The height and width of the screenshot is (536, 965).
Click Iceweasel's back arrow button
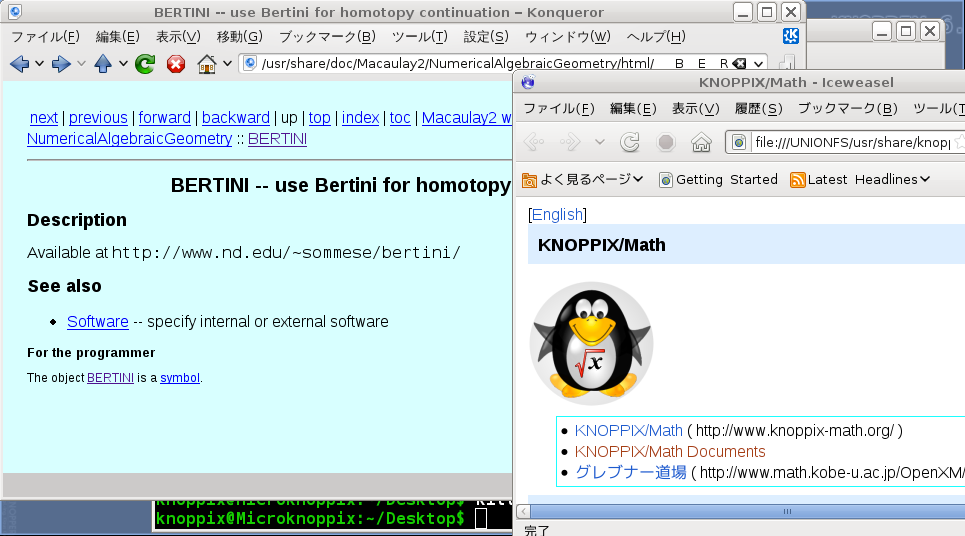tap(534, 142)
